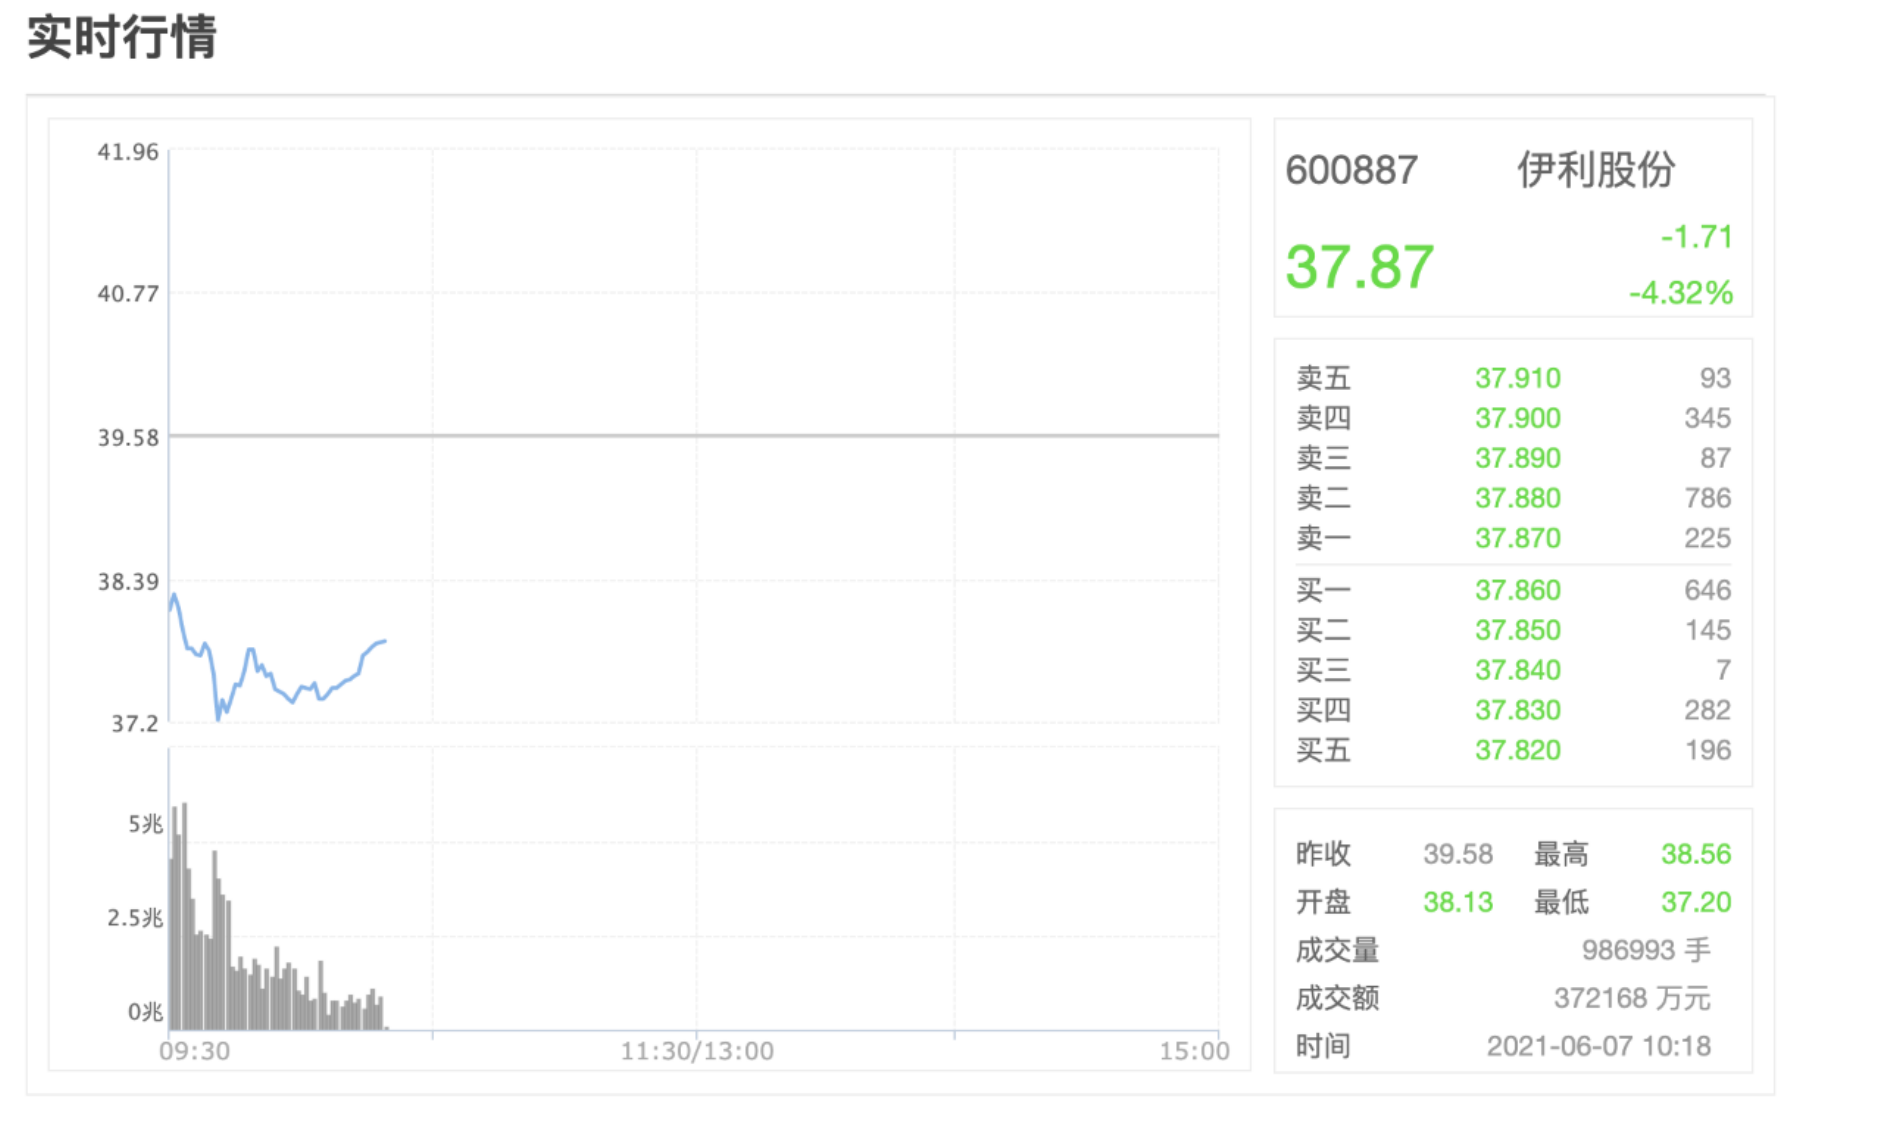The image size is (1896, 1142).
Task: Click the 0兆 volume axis label
Action: 145,1012
